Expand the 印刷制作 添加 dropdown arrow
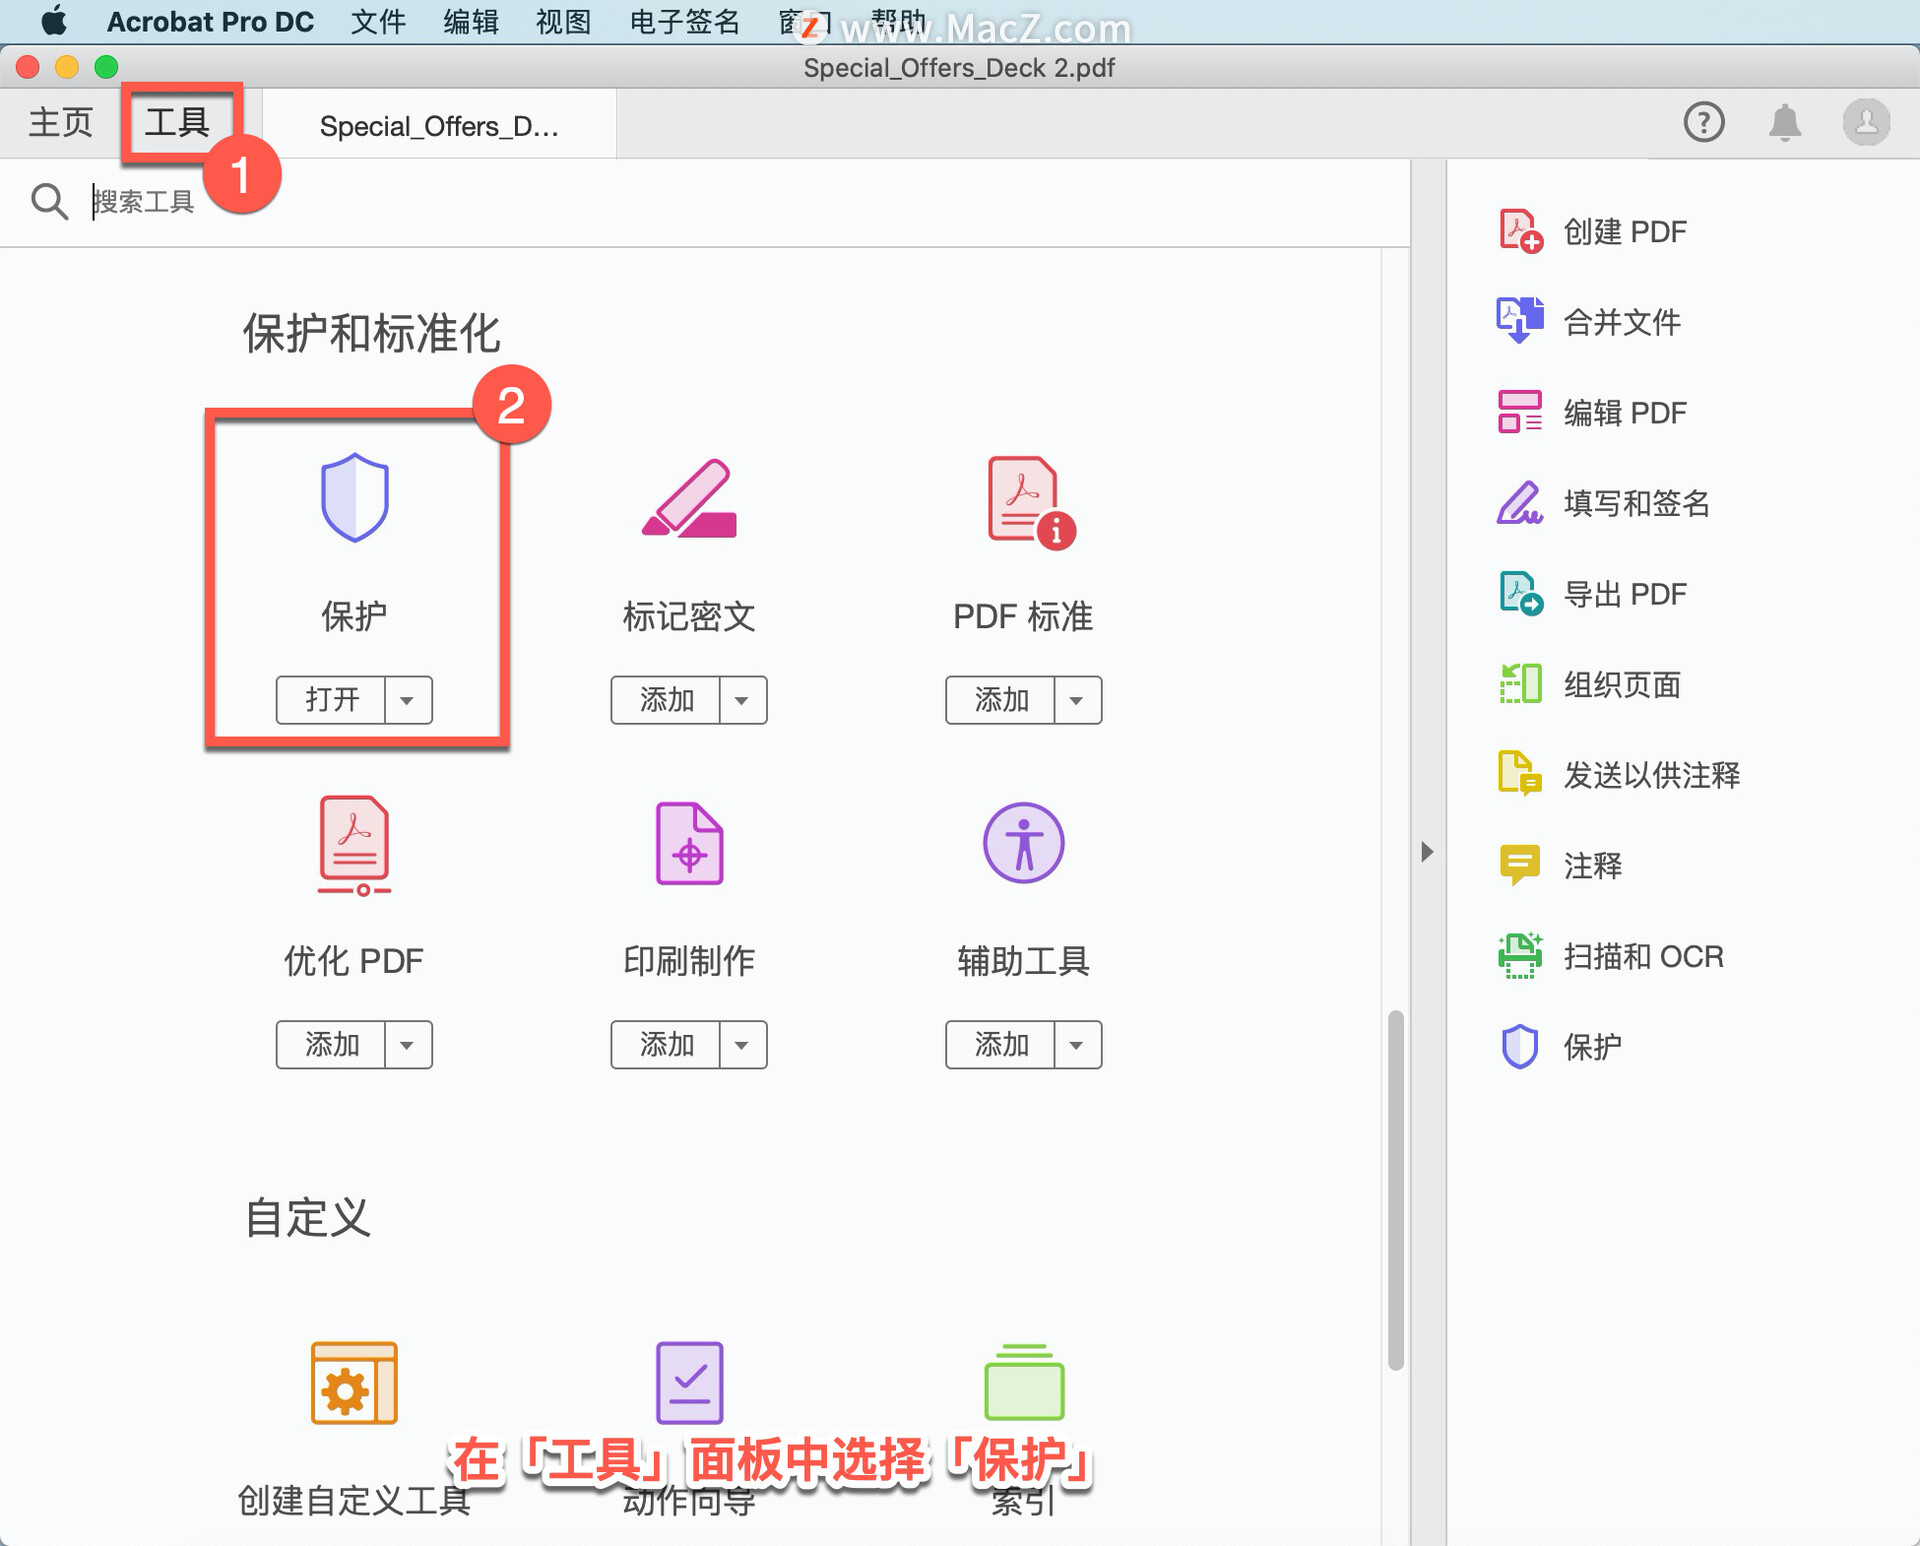Viewport: 1920px width, 1546px height. click(x=742, y=1045)
